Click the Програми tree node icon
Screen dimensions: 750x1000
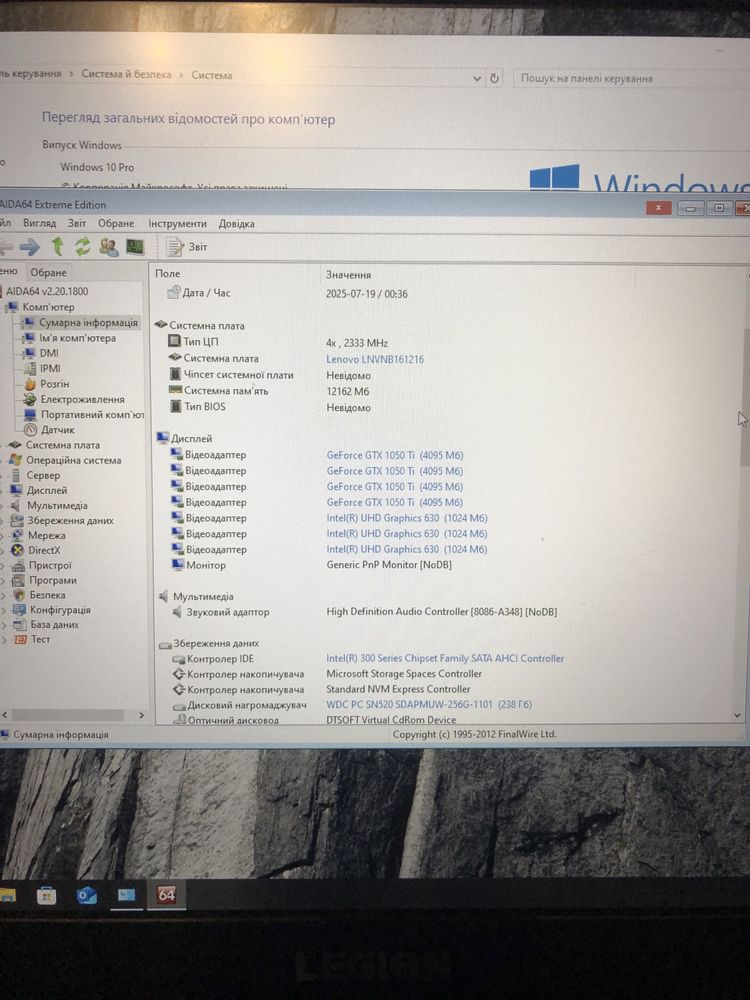point(19,580)
